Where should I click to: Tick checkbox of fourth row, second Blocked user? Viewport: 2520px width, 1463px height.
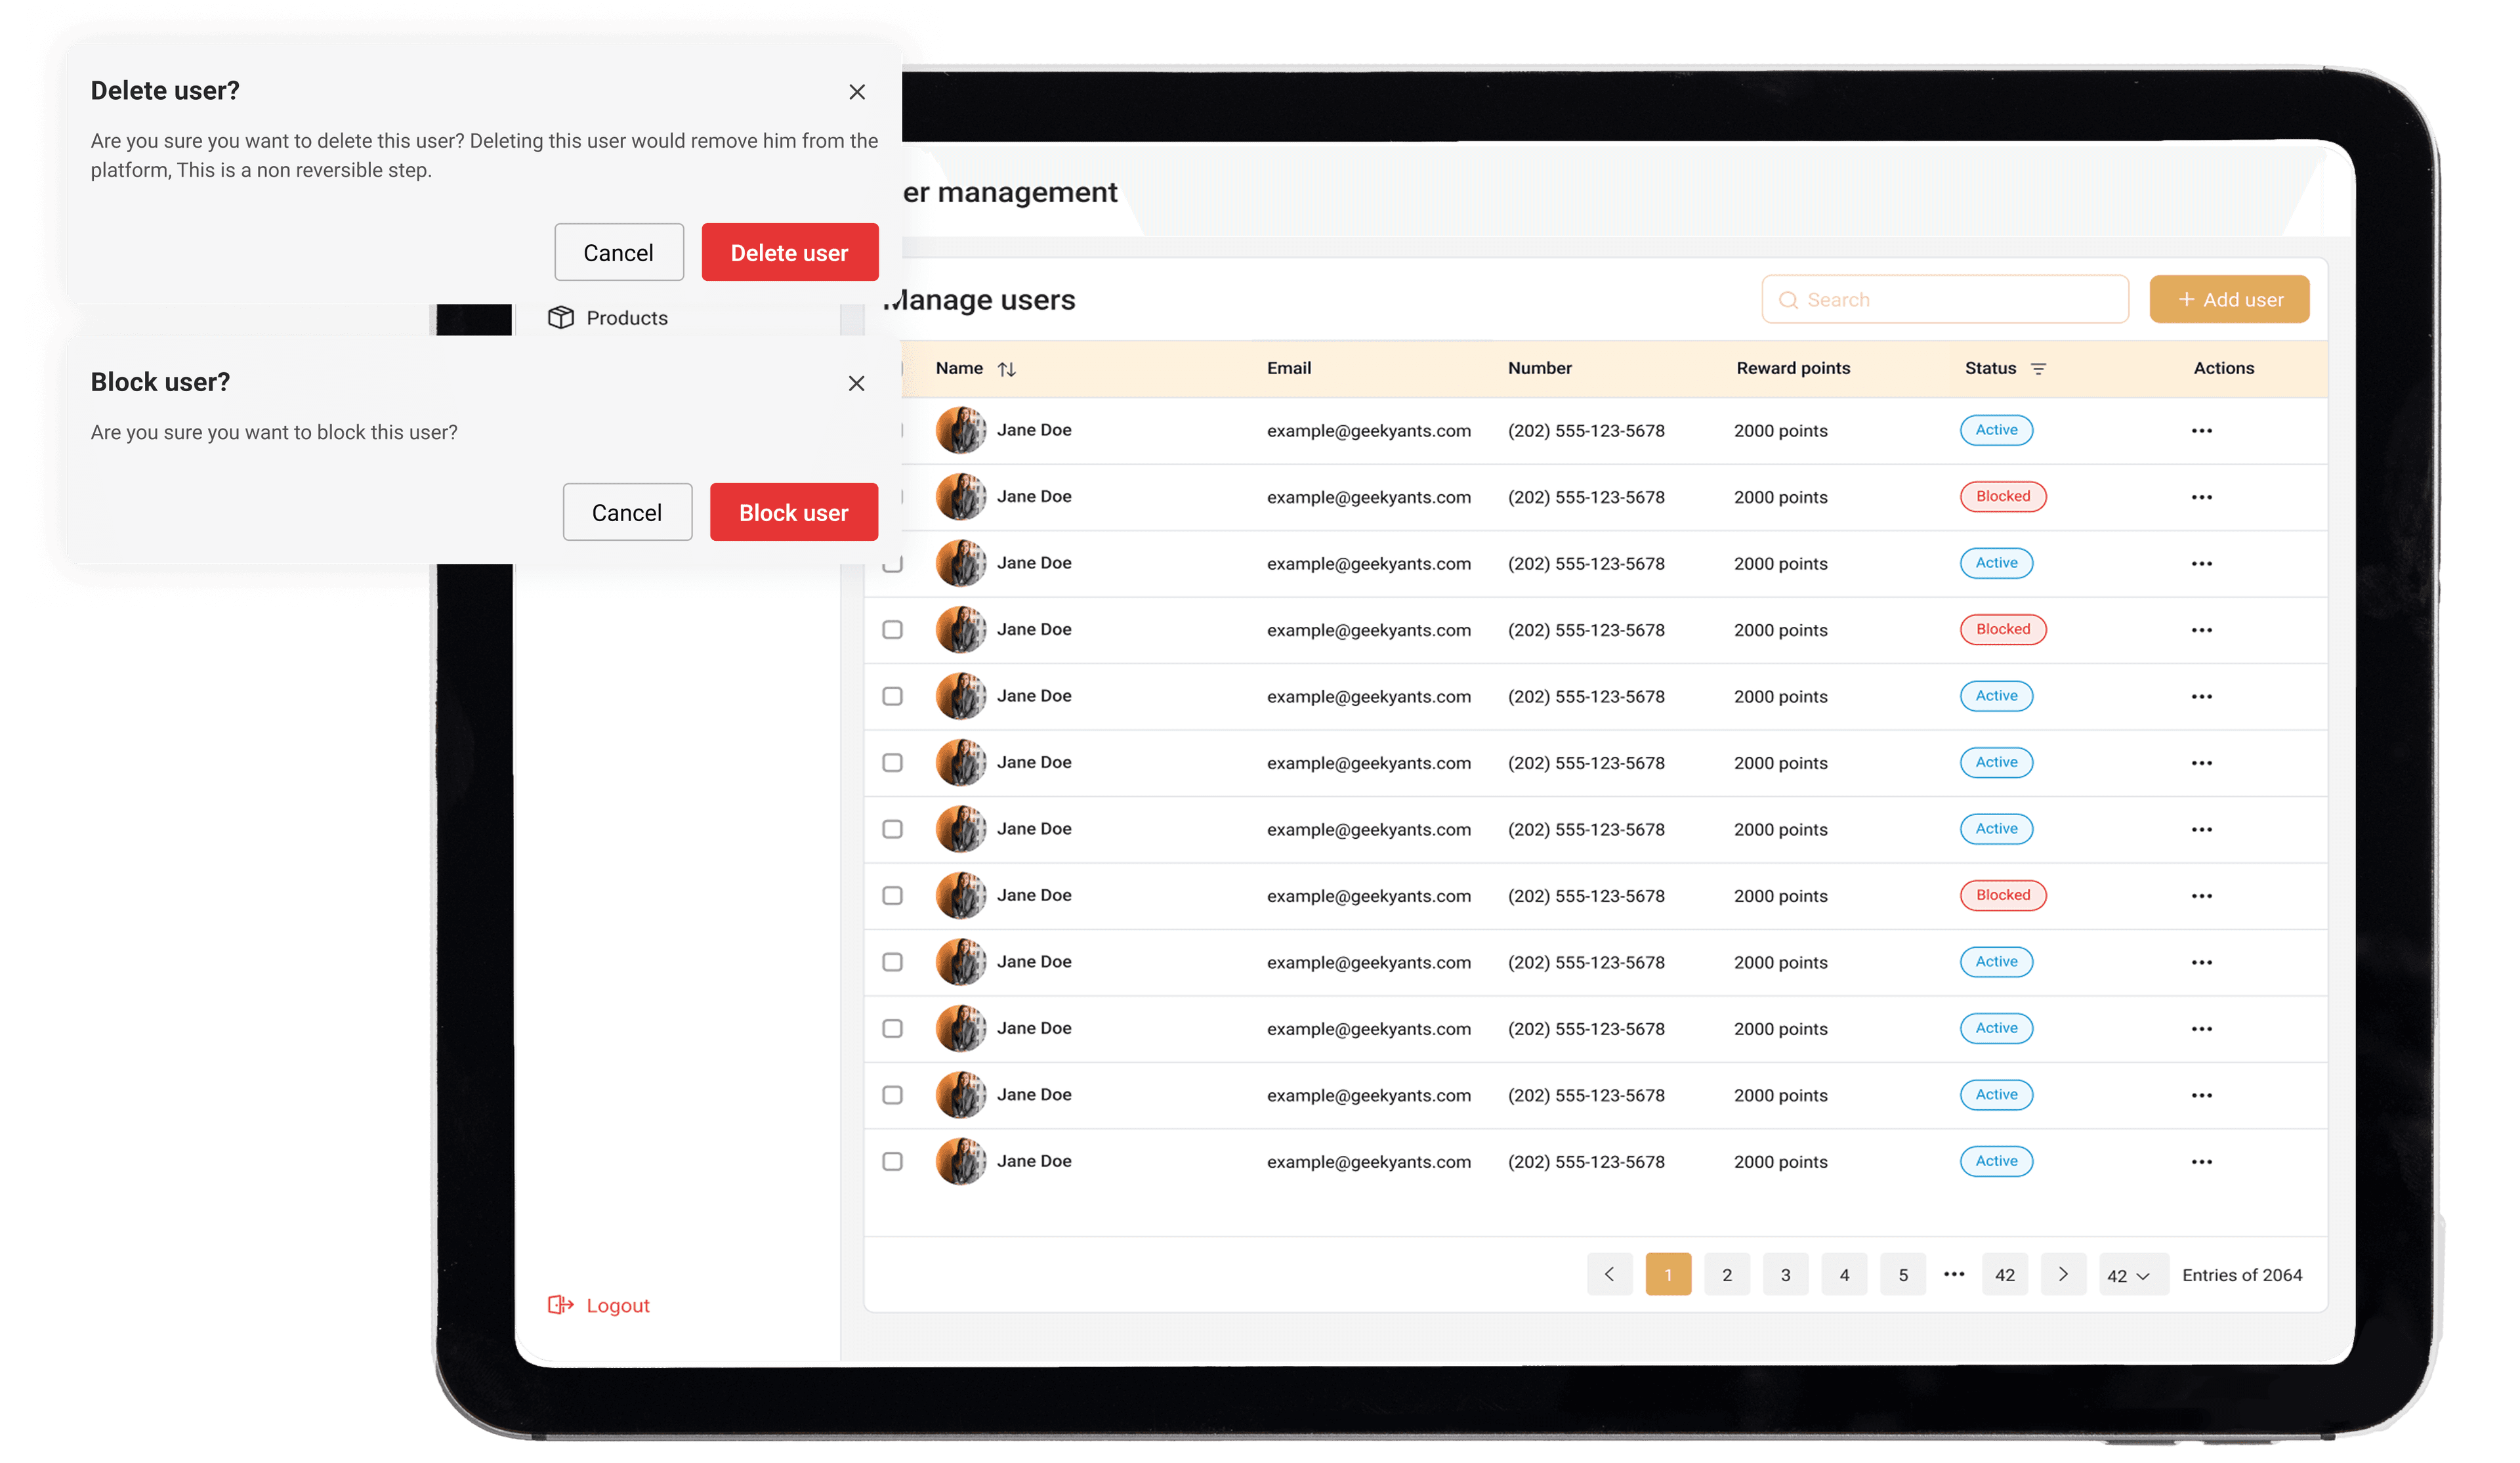point(893,630)
